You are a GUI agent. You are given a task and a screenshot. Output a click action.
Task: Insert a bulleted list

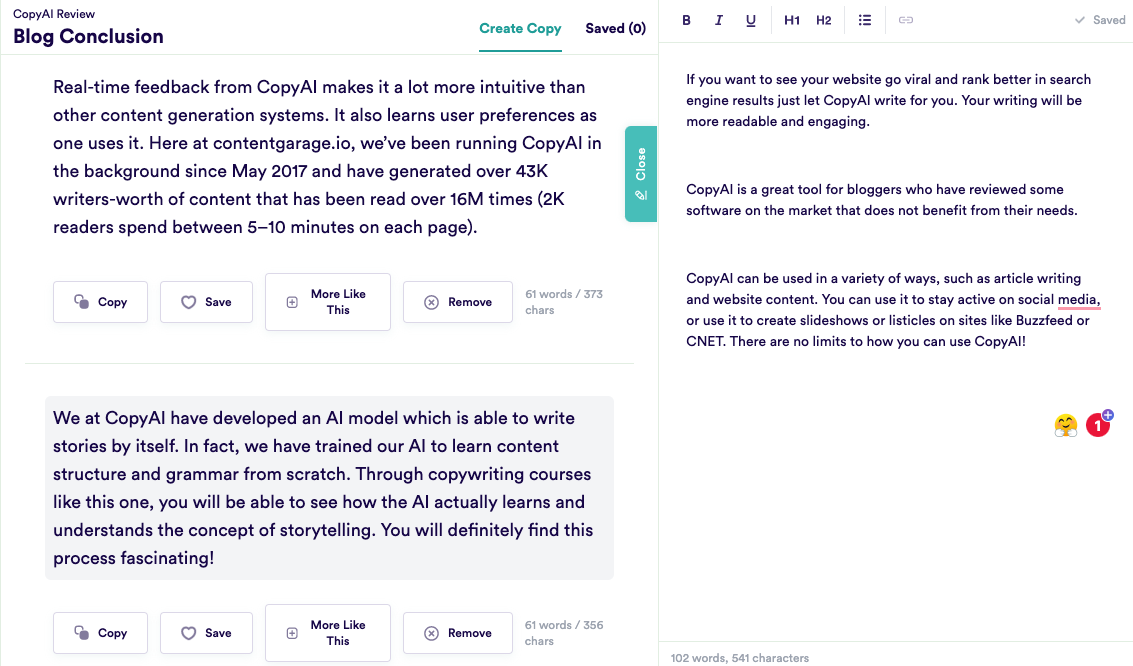click(x=865, y=20)
